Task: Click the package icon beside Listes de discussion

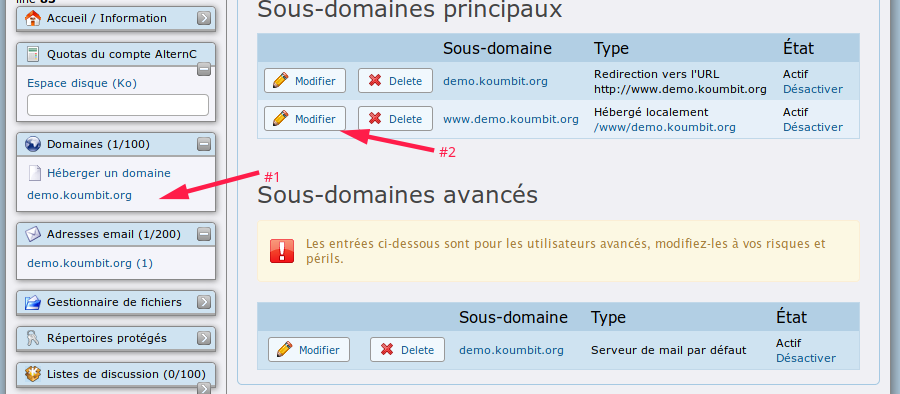Action: coord(33,374)
